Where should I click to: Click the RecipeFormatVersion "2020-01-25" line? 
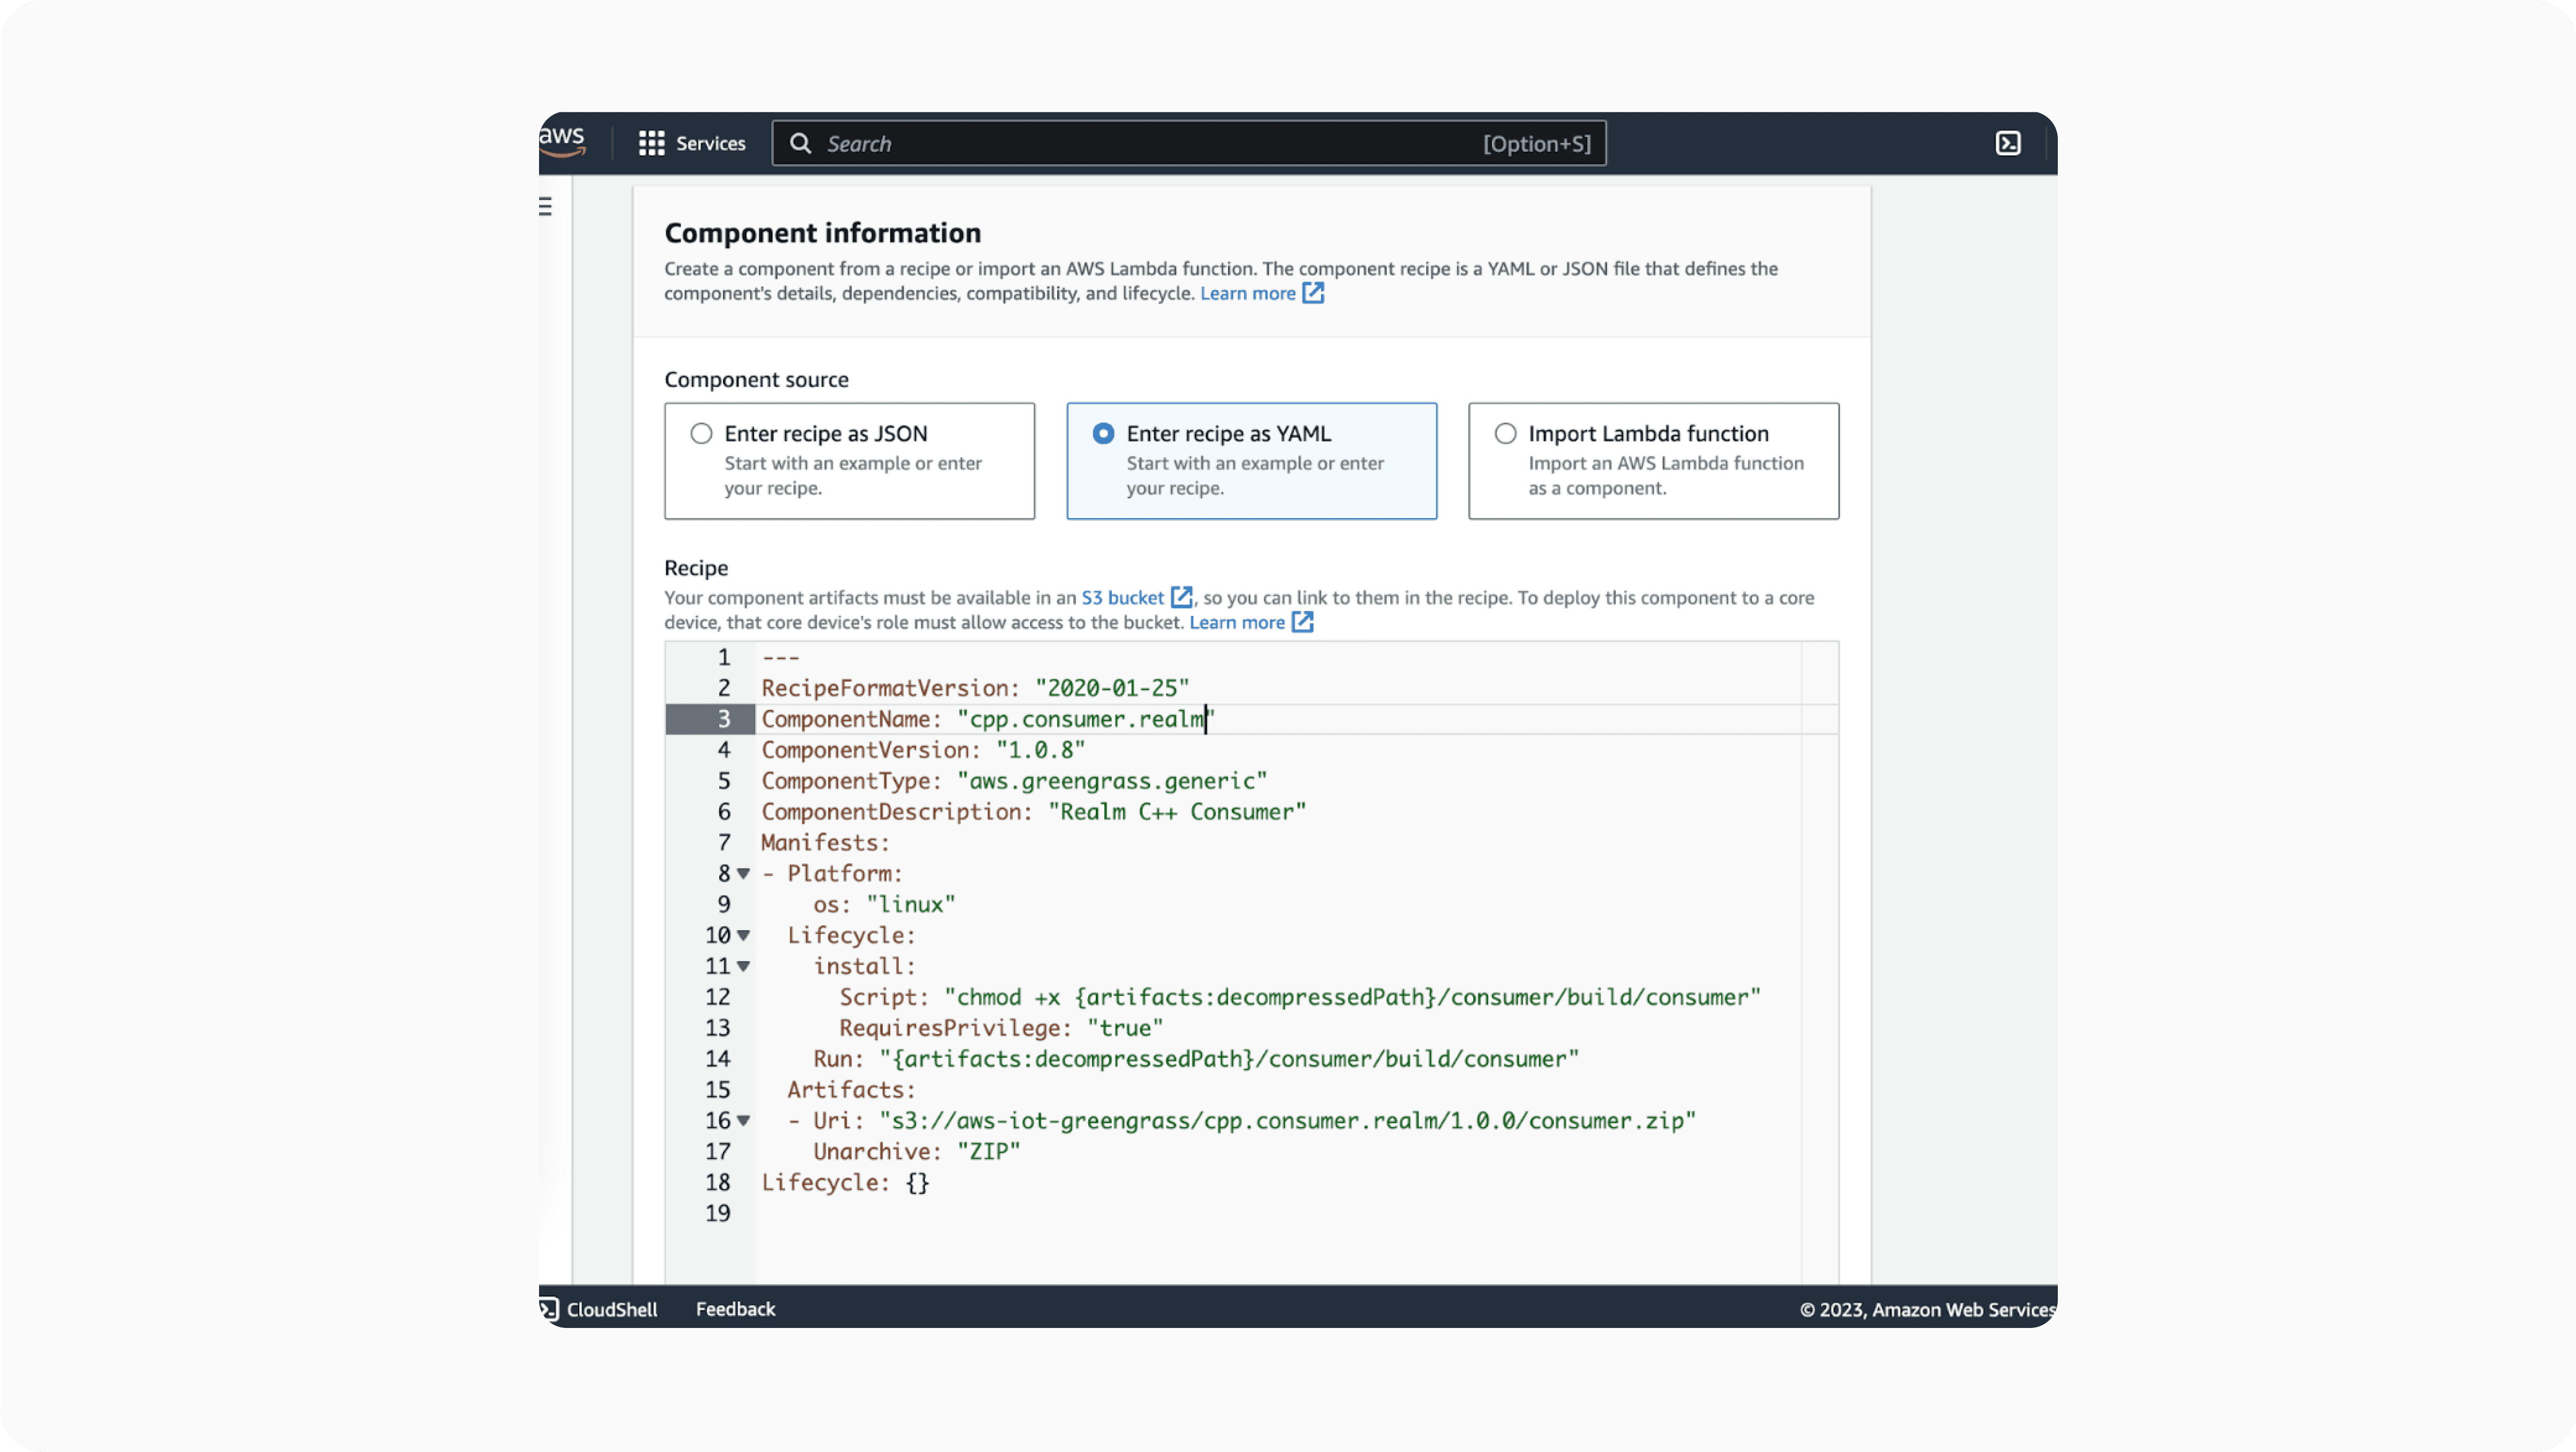975,688
